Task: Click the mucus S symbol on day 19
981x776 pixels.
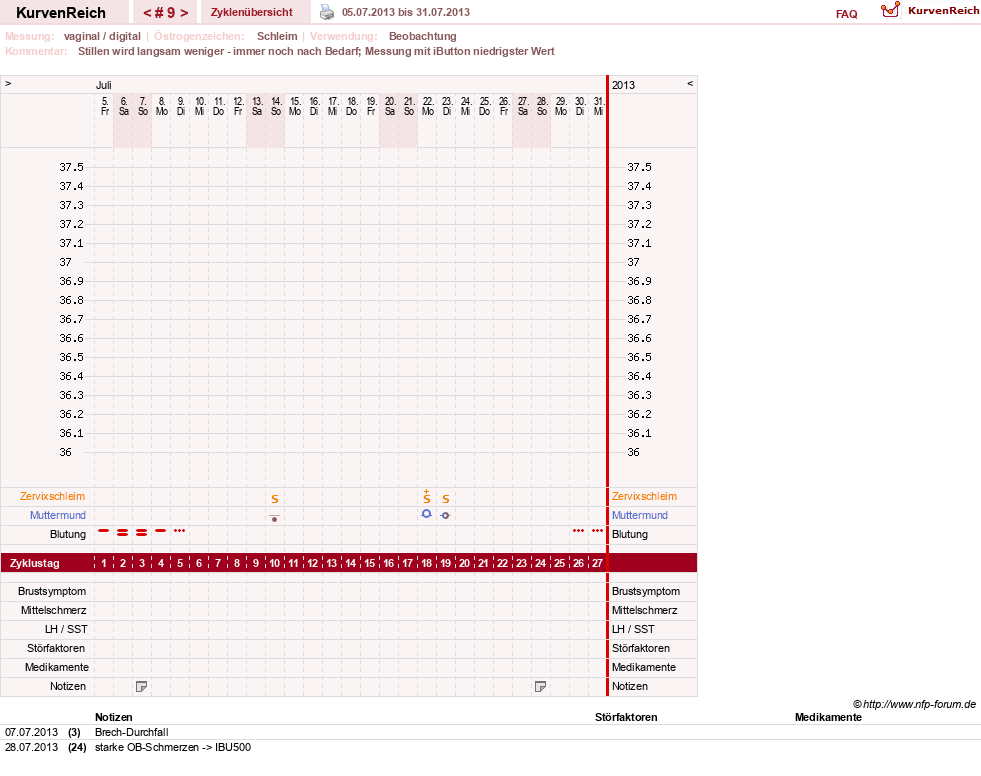Action: click(x=445, y=499)
